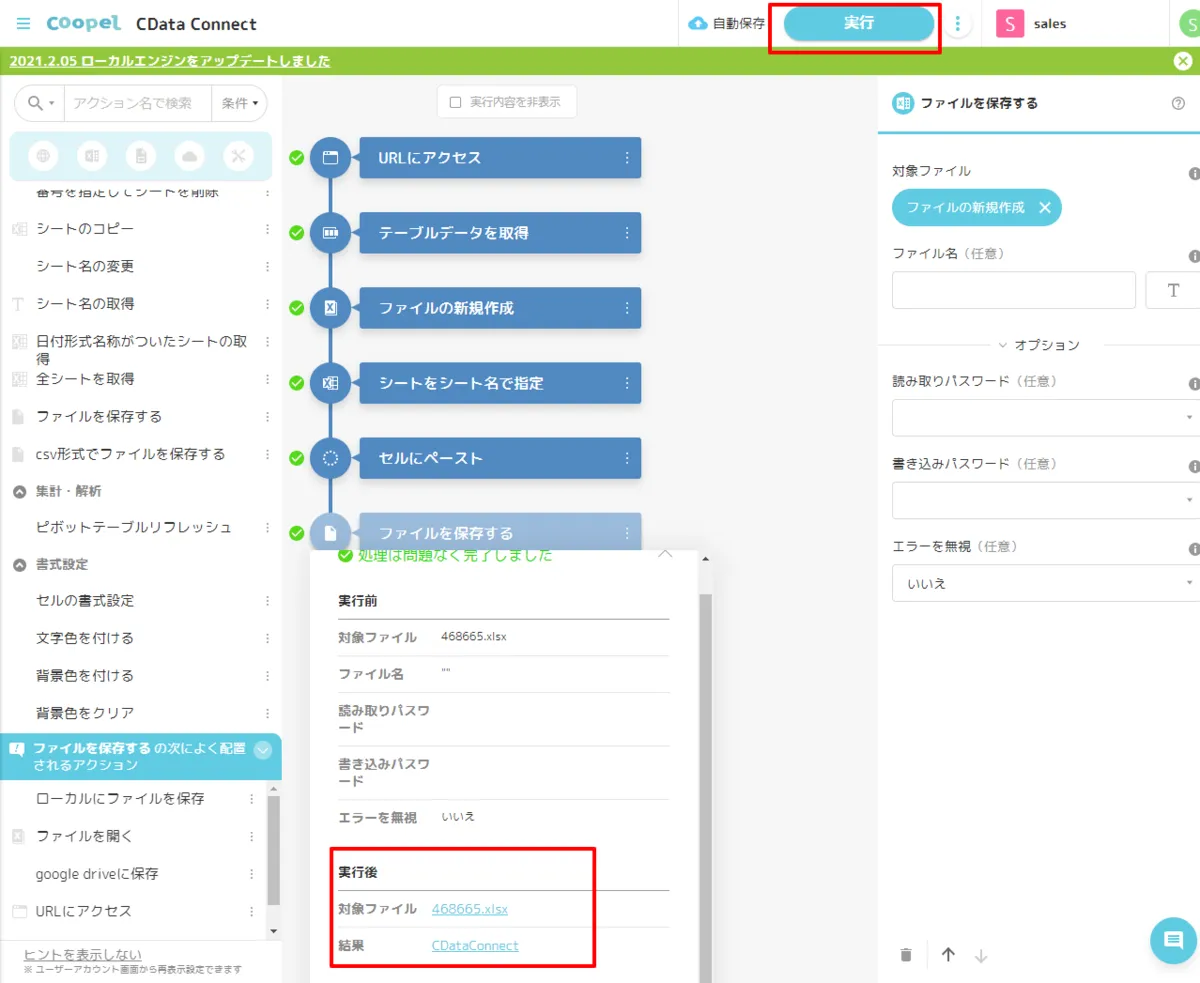Open the 条件 dropdown in the search bar
The height and width of the screenshot is (983, 1200).
pyautogui.click(x=241, y=103)
